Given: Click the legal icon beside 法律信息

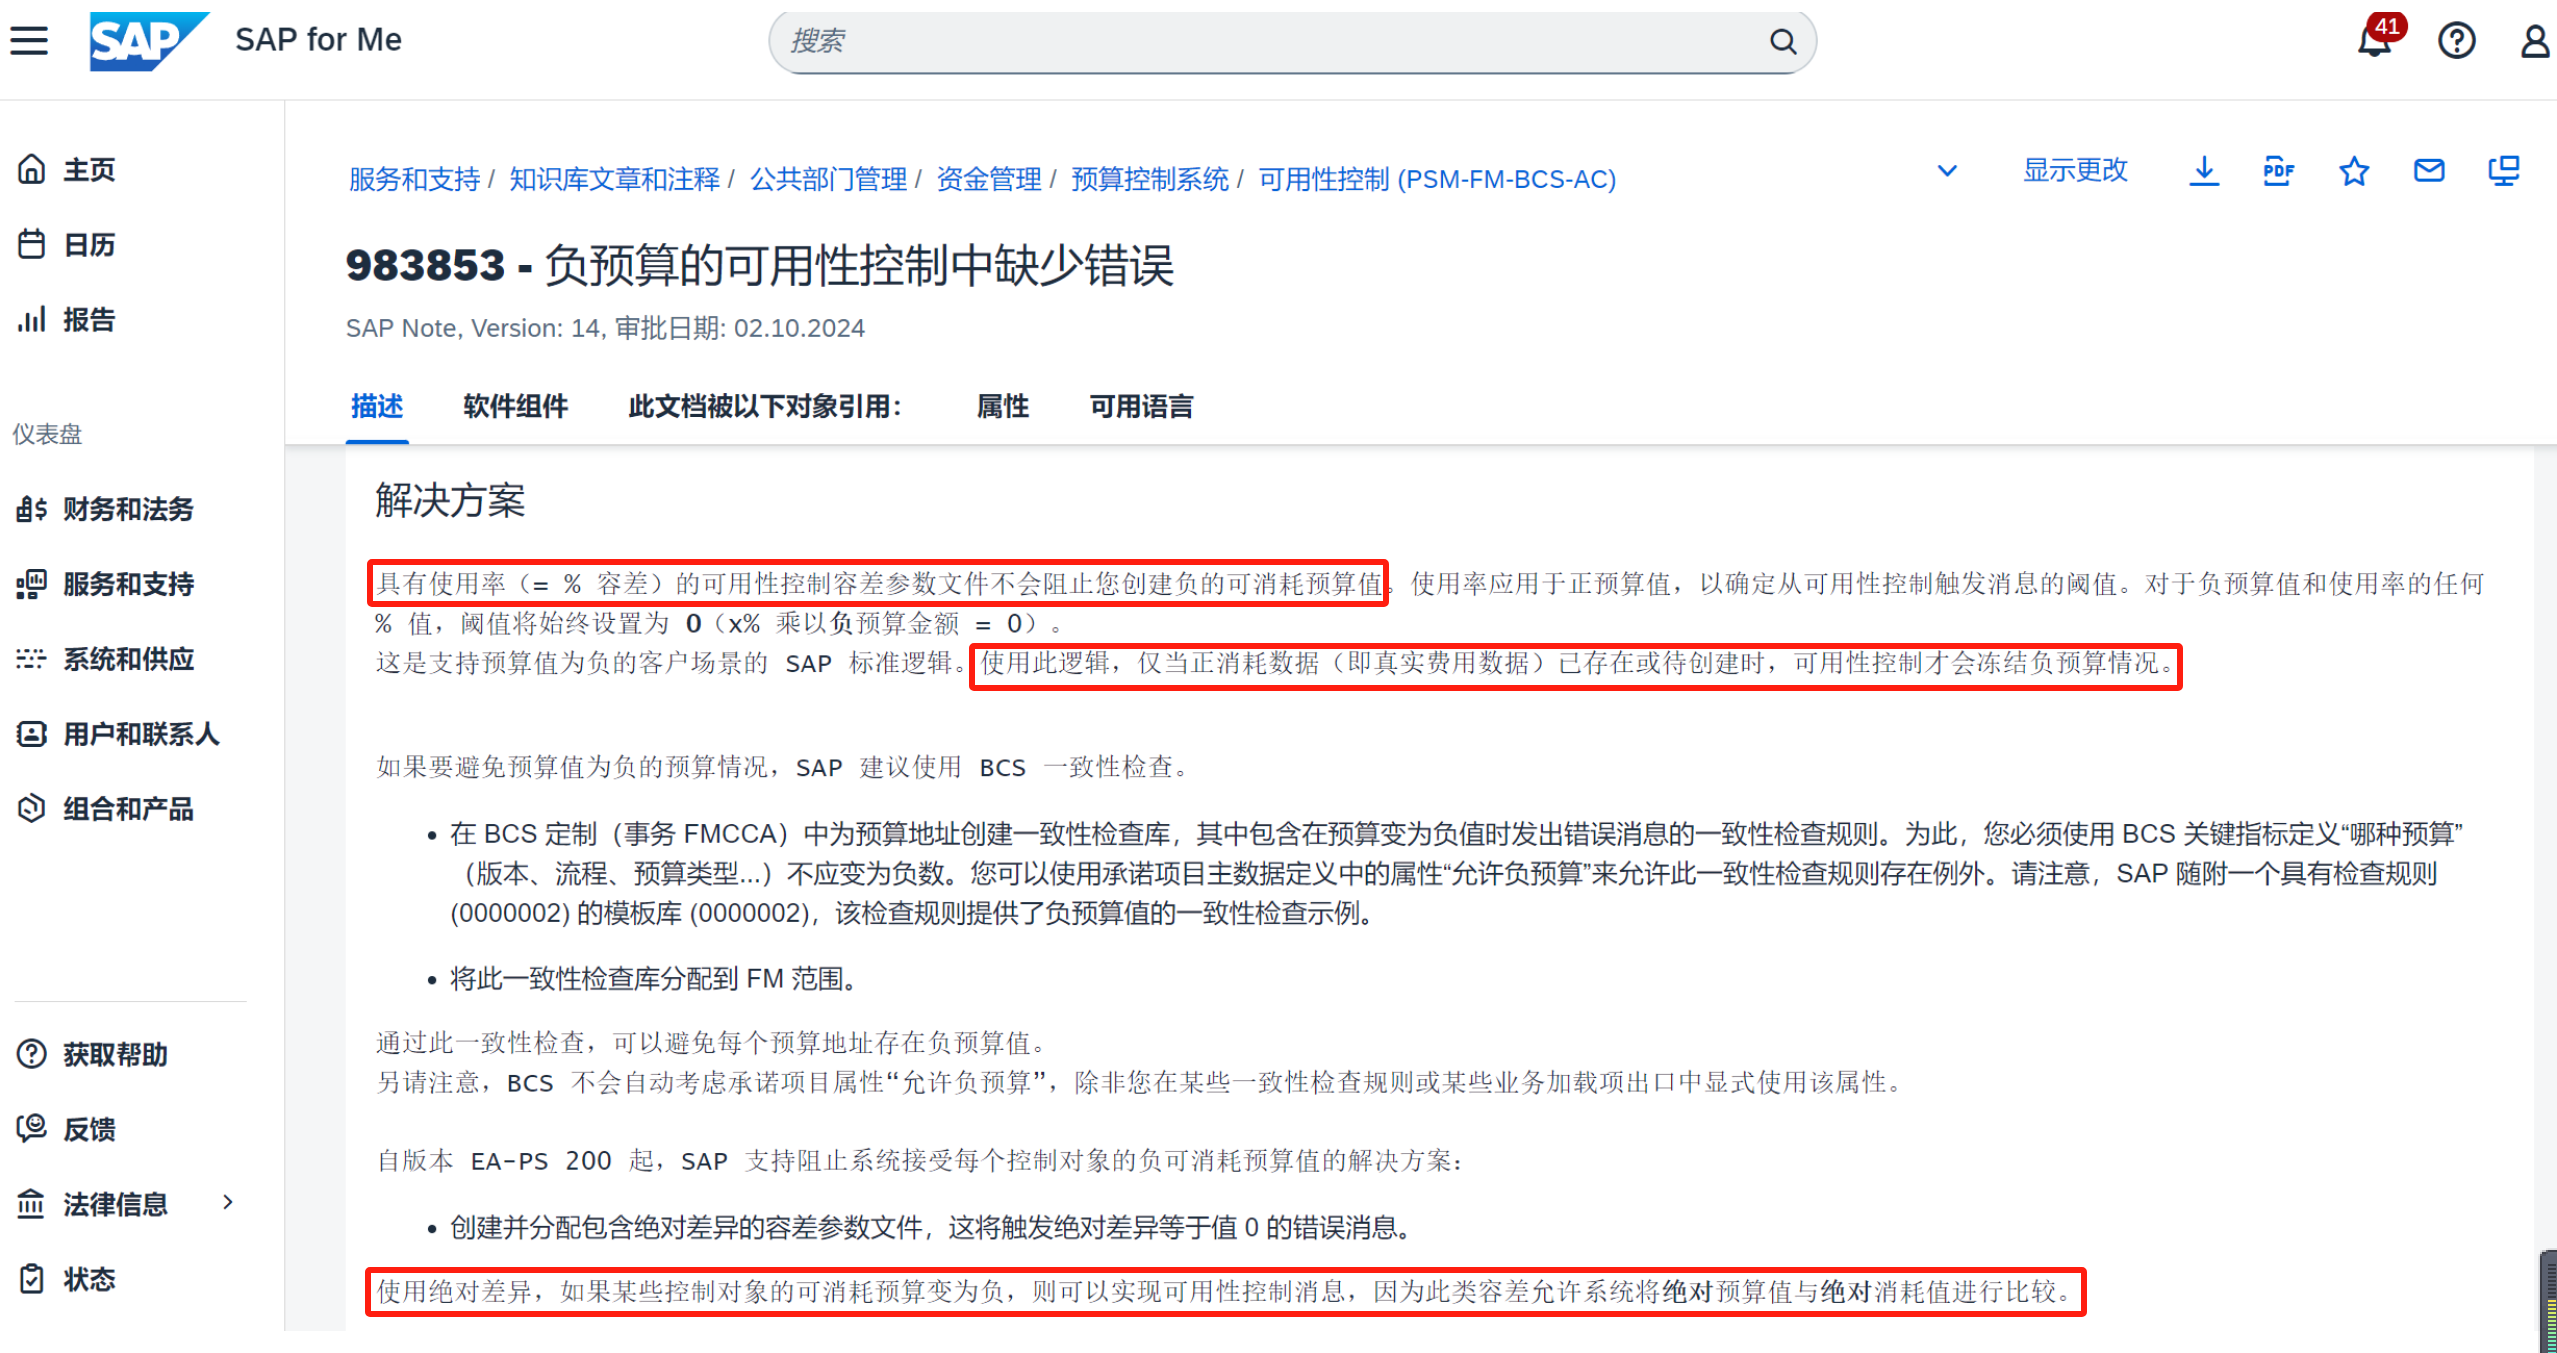Looking at the screenshot, I should click(32, 1204).
